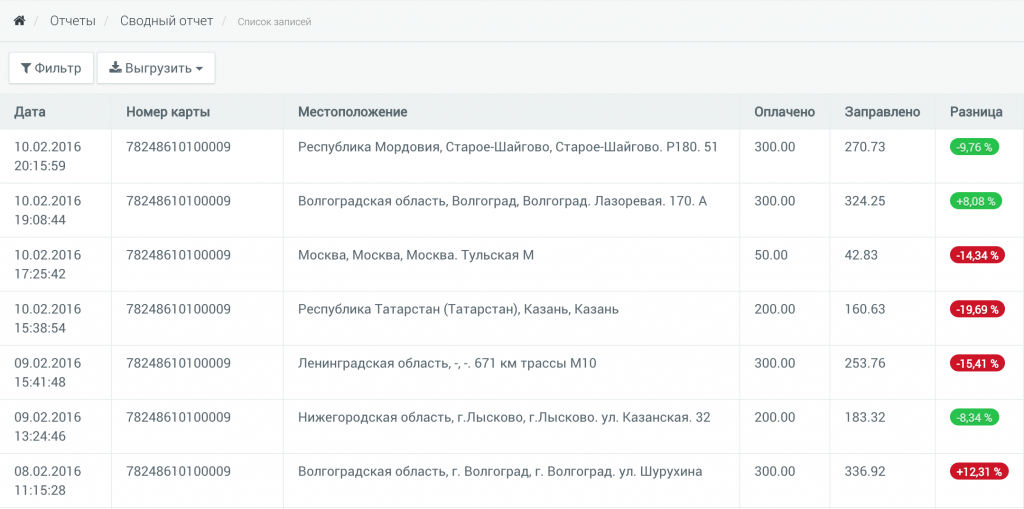This screenshot has height=509, width=1024.
Task: Click the green -9,76 % badge
Action: point(974,147)
